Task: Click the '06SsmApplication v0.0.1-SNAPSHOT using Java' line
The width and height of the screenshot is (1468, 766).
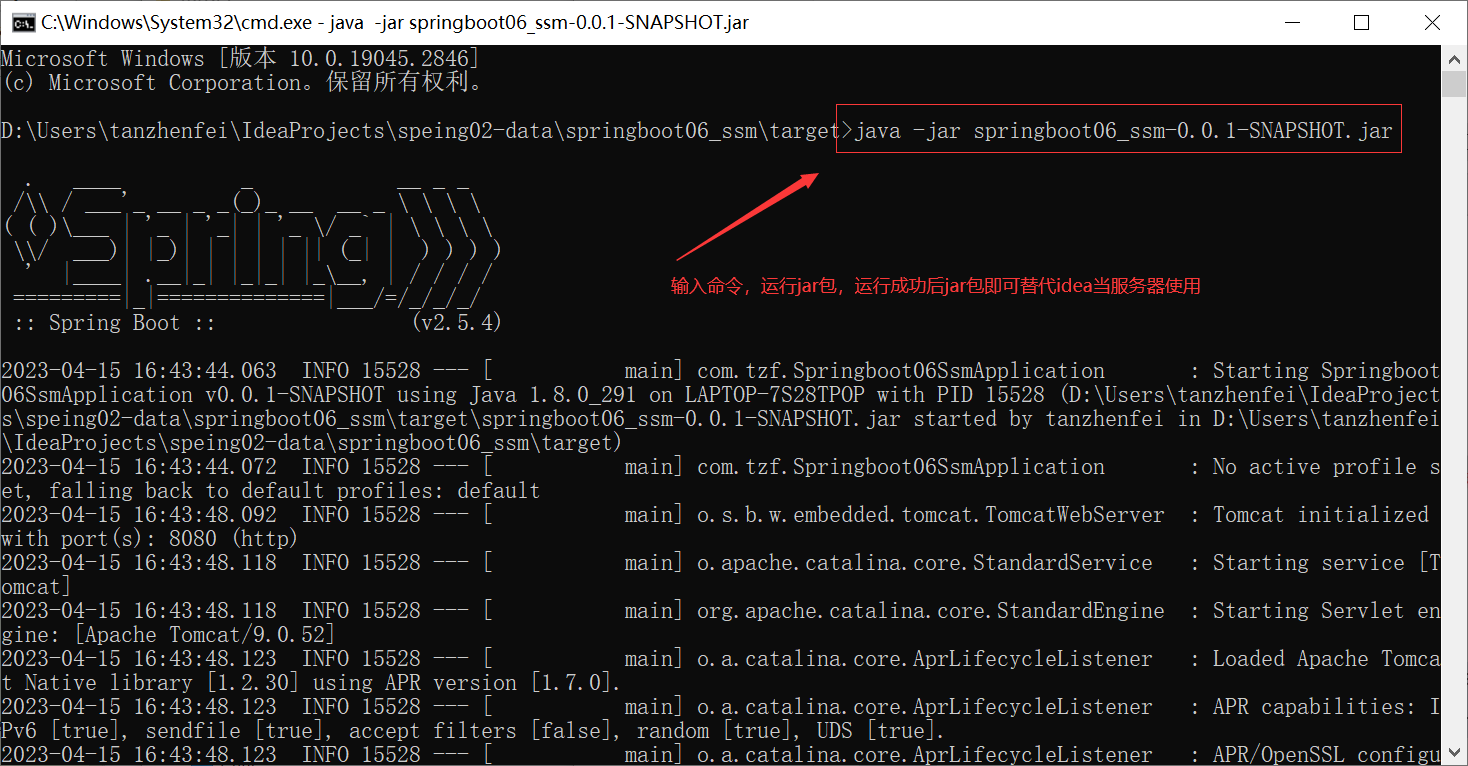Action: (720, 395)
